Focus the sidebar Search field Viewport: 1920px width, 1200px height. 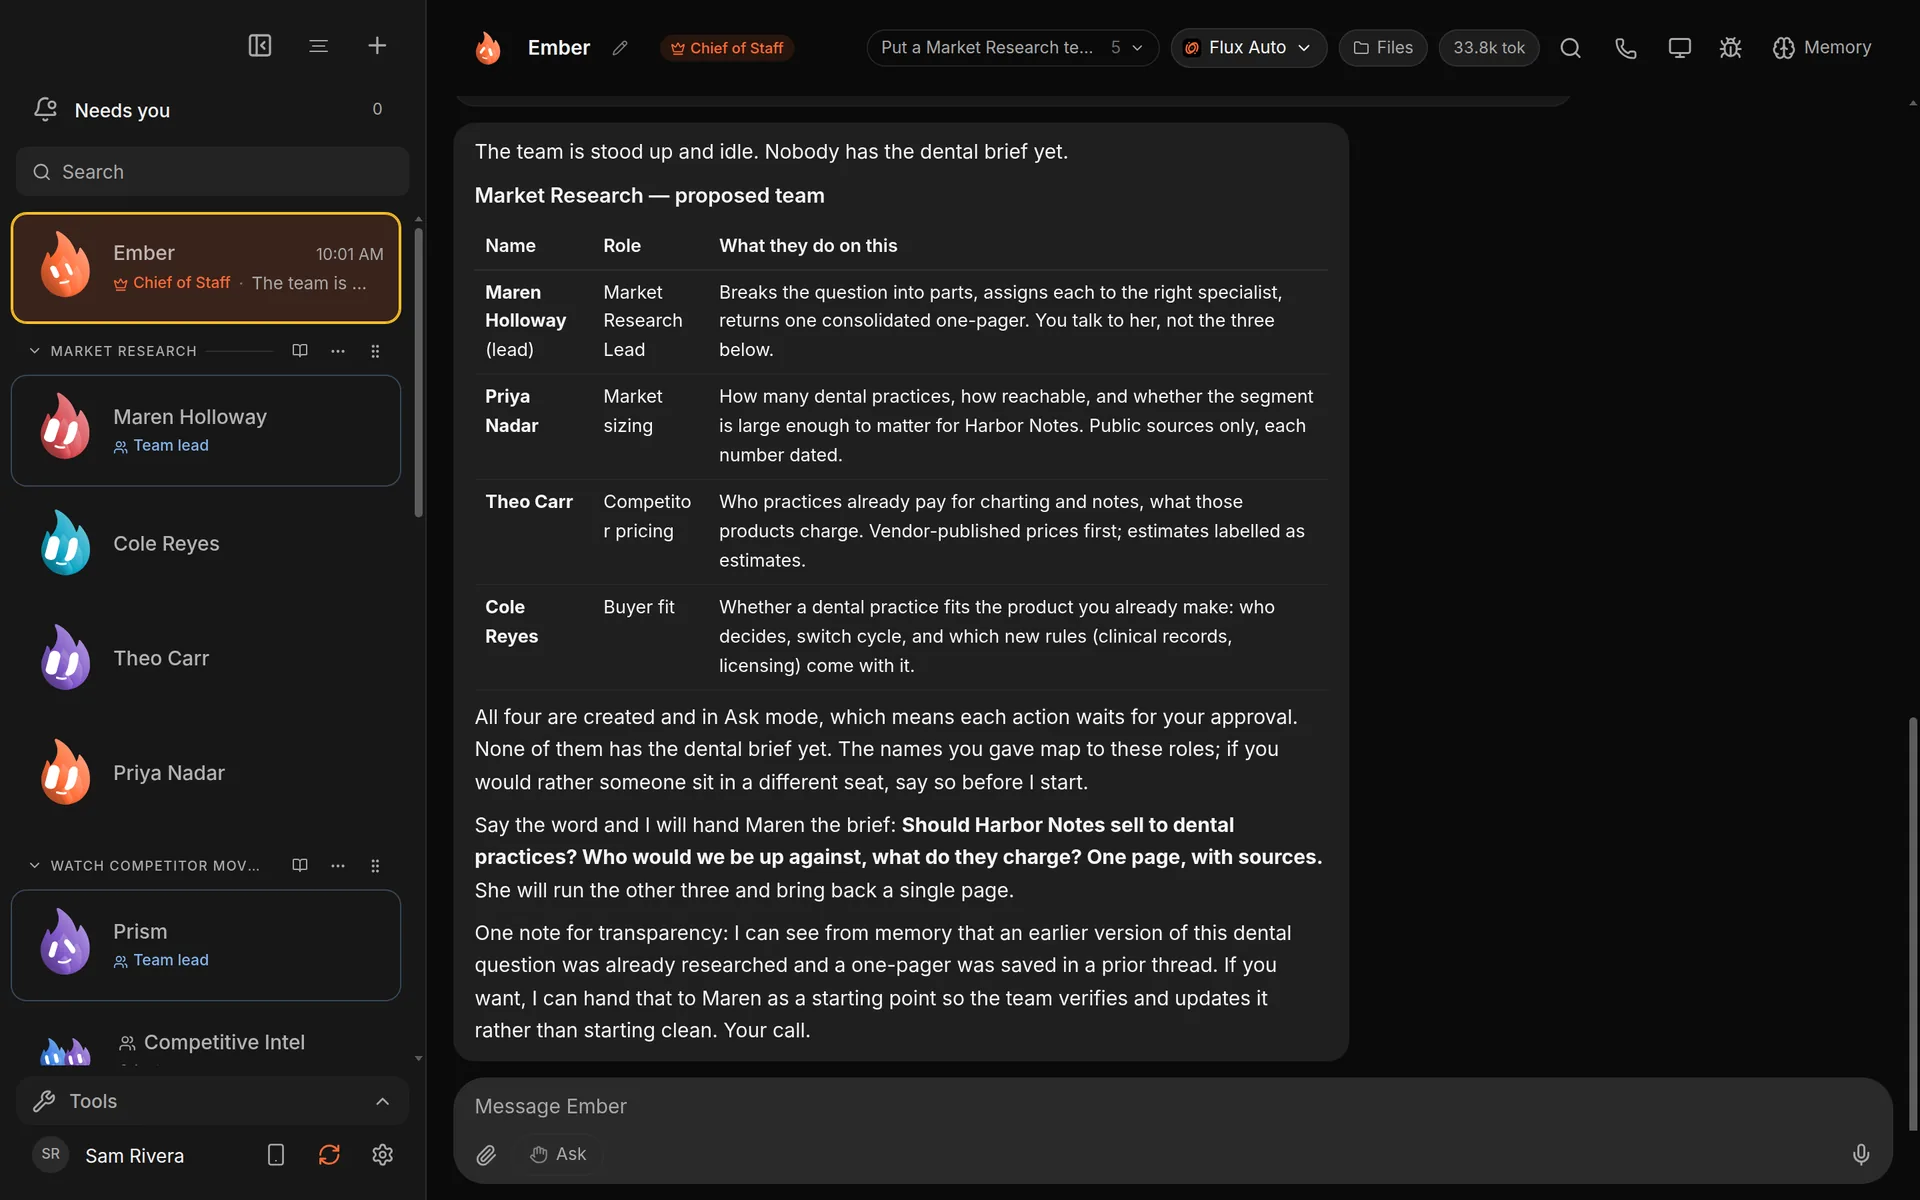212,172
